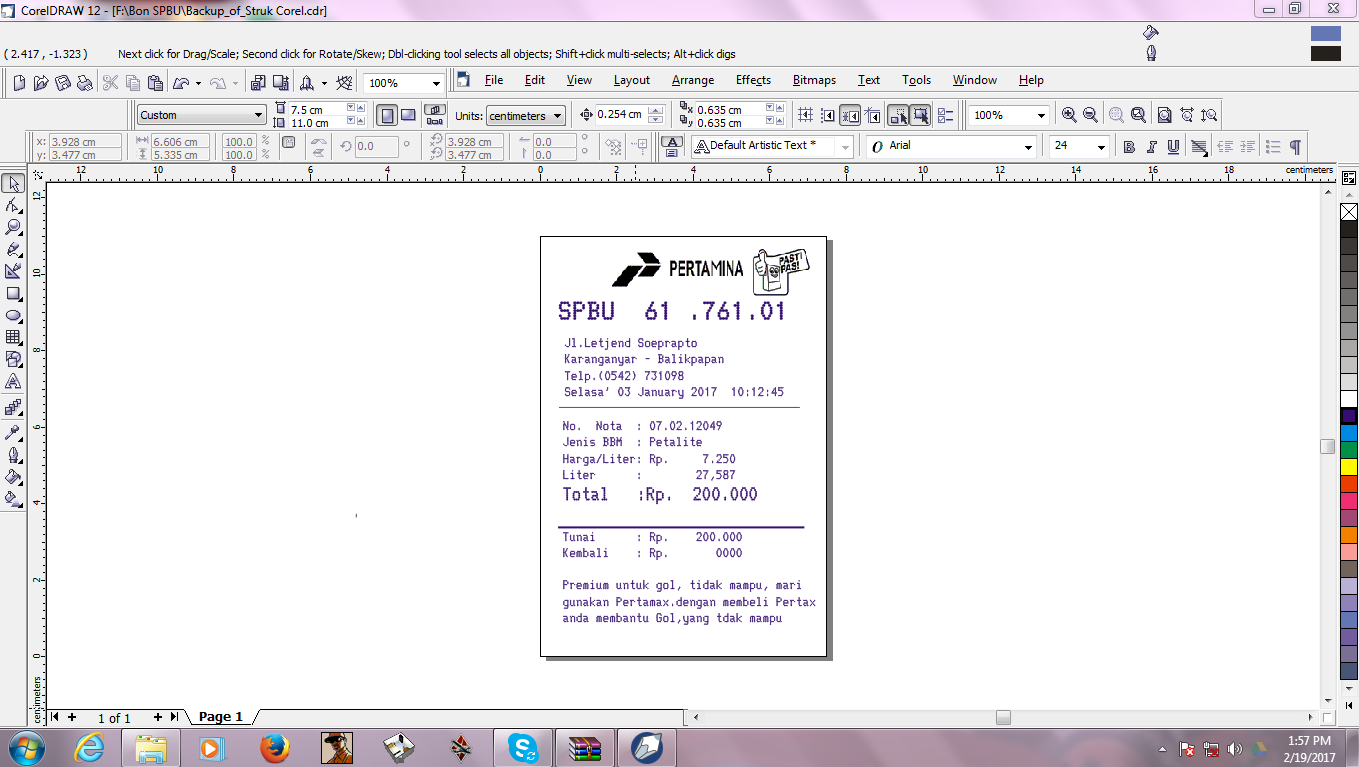Image resolution: width=1359 pixels, height=767 pixels.
Task: Open the Effects menu
Action: click(x=753, y=80)
